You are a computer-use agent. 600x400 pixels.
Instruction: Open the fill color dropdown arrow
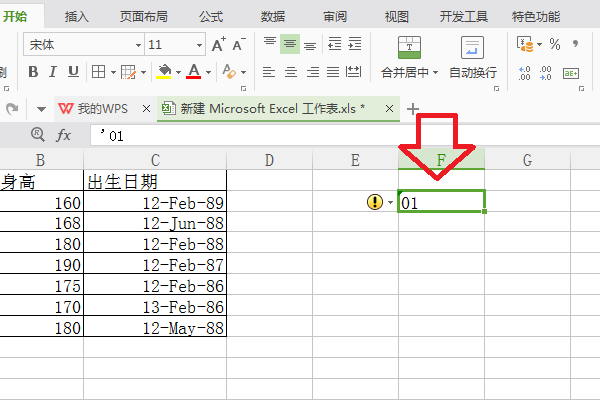[178, 72]
